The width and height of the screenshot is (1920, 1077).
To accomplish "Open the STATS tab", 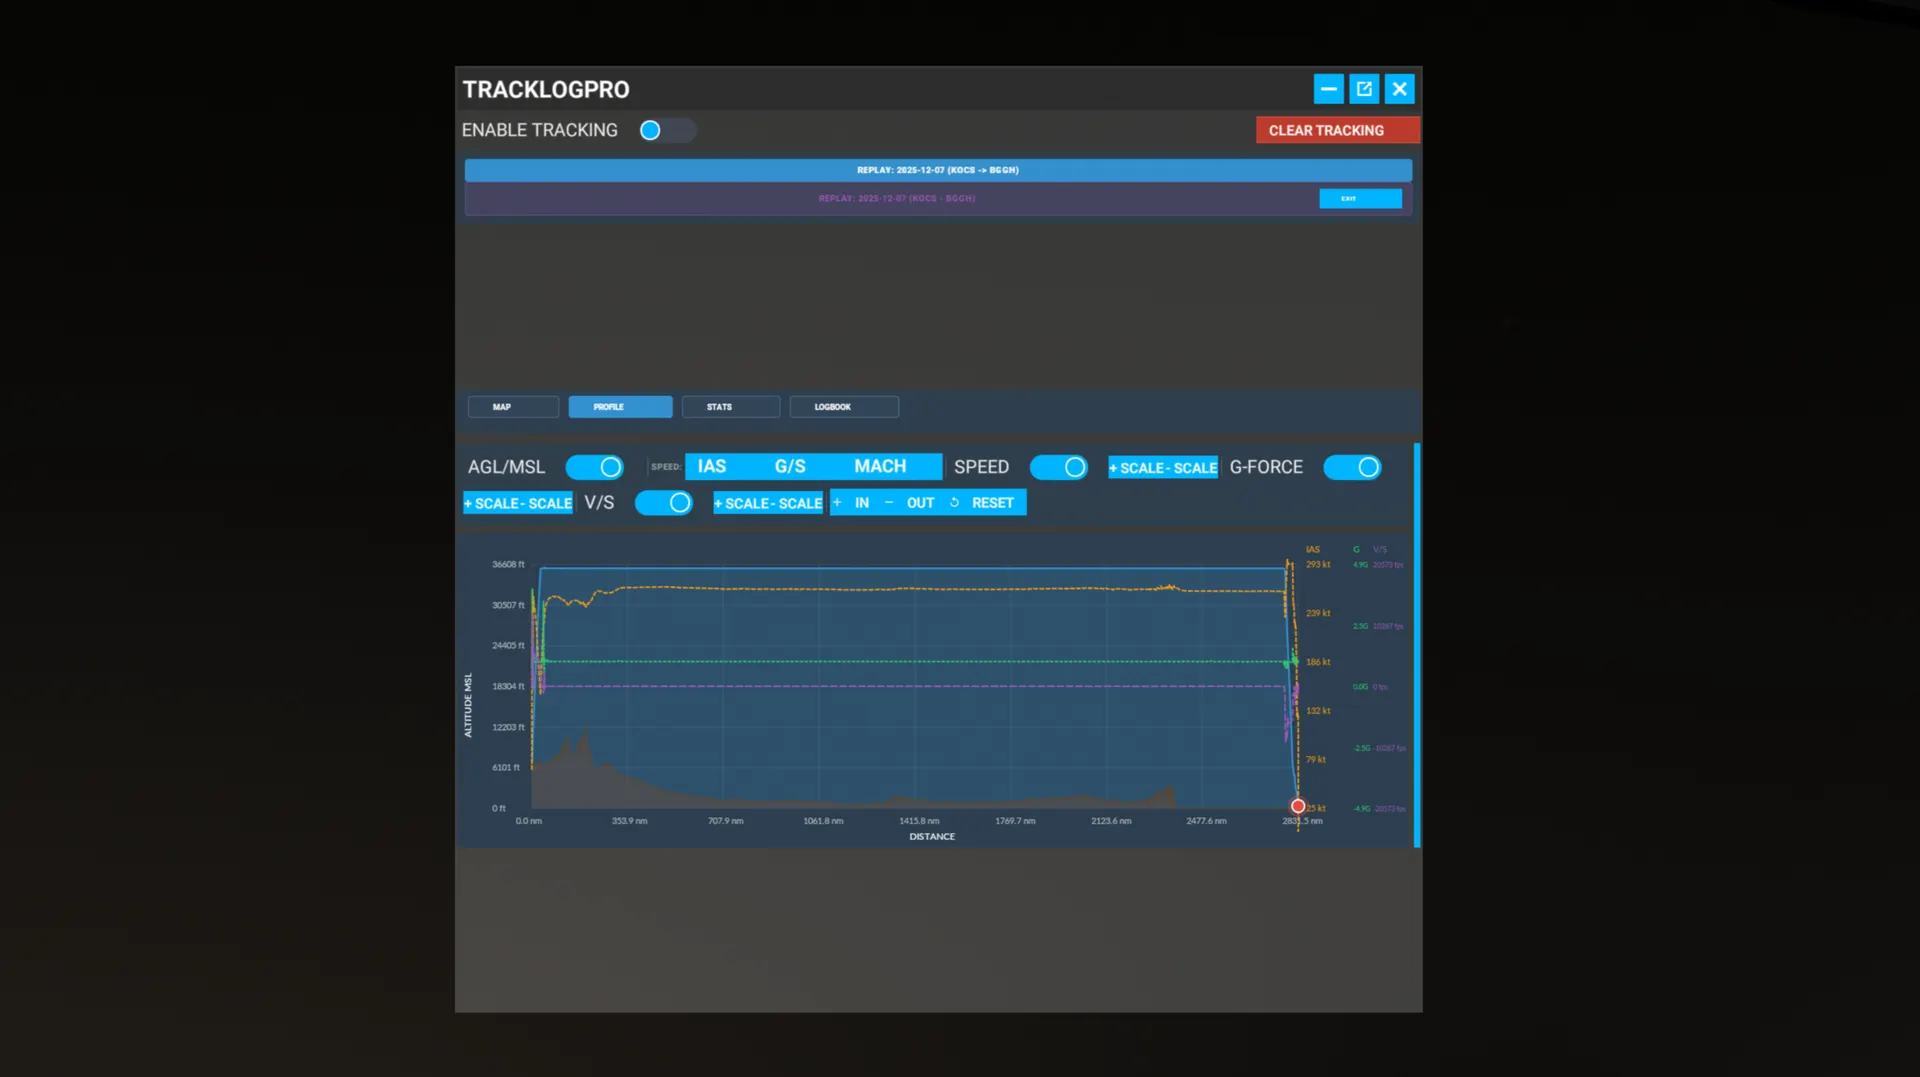I will 730,407.
